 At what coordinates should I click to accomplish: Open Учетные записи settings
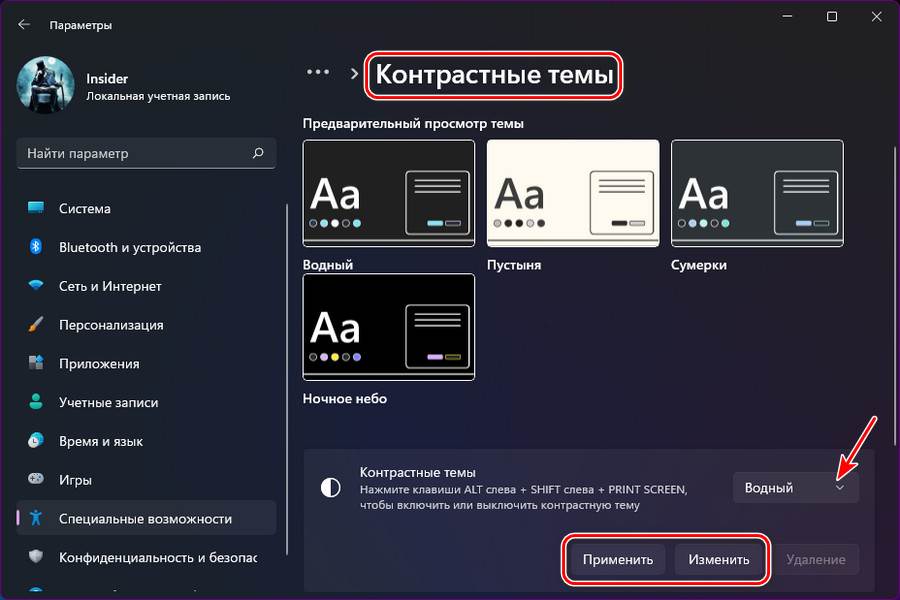point(146,402)
